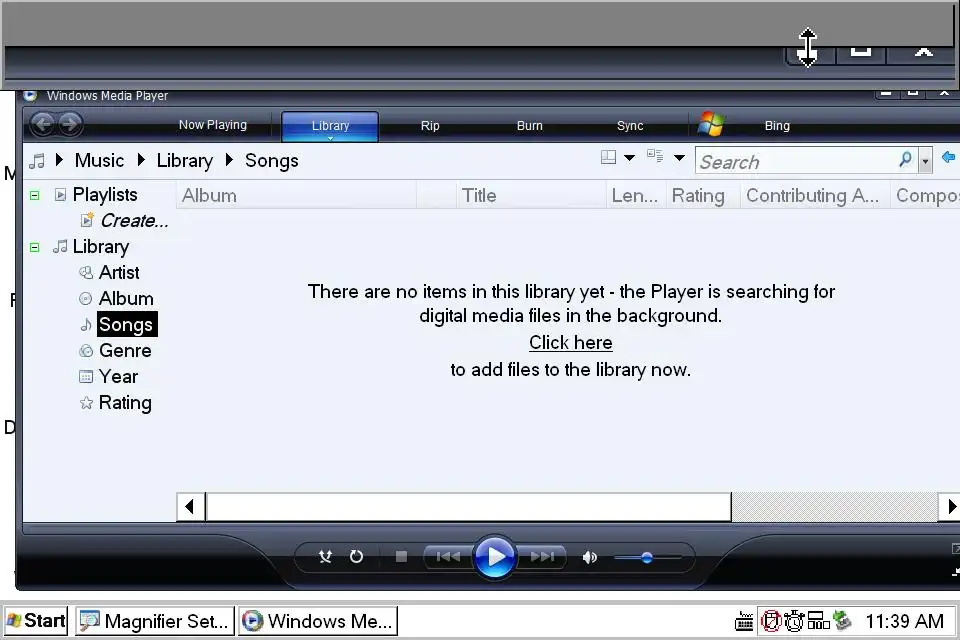
Task: Click the music note category icon in breadcrumb
Action: [37, 161]
